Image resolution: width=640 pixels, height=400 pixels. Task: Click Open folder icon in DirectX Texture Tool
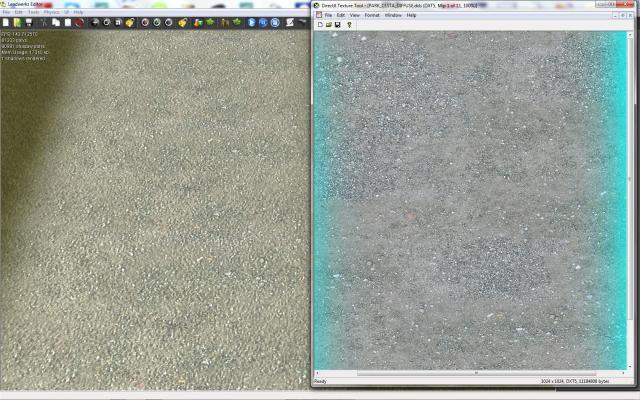(328, 24)
